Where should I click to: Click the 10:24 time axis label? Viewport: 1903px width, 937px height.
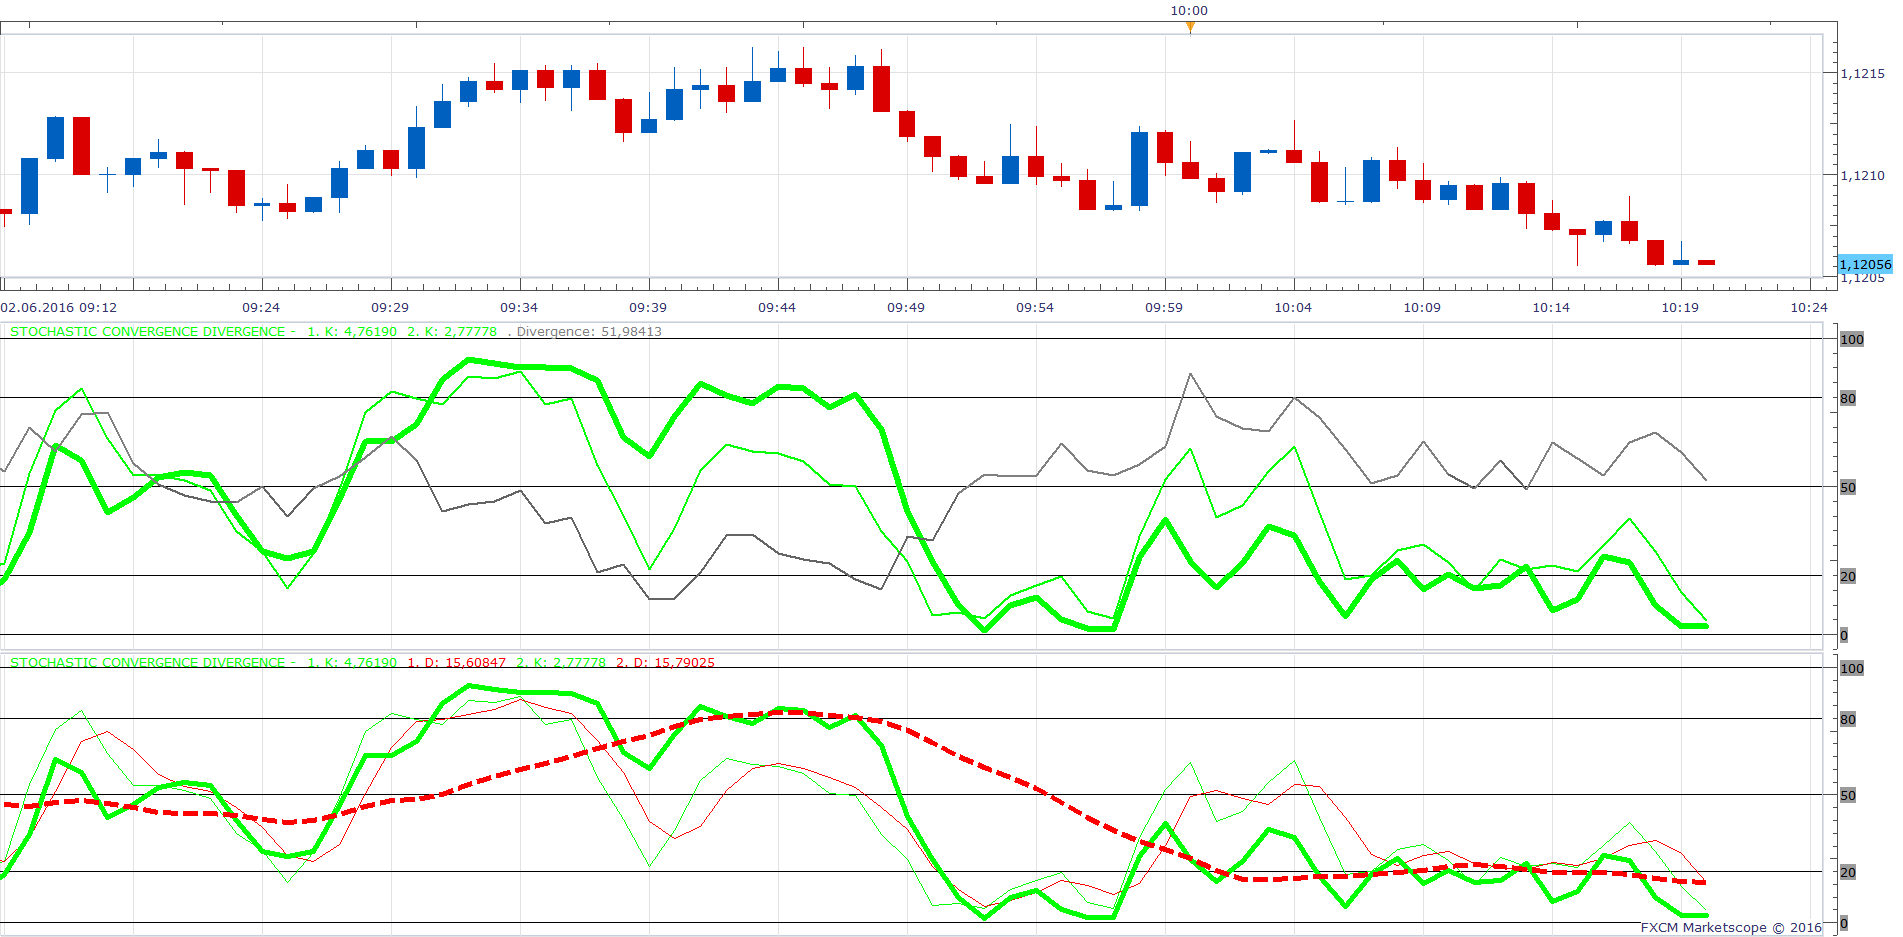pyautogui.click(x=1809, y=307)
